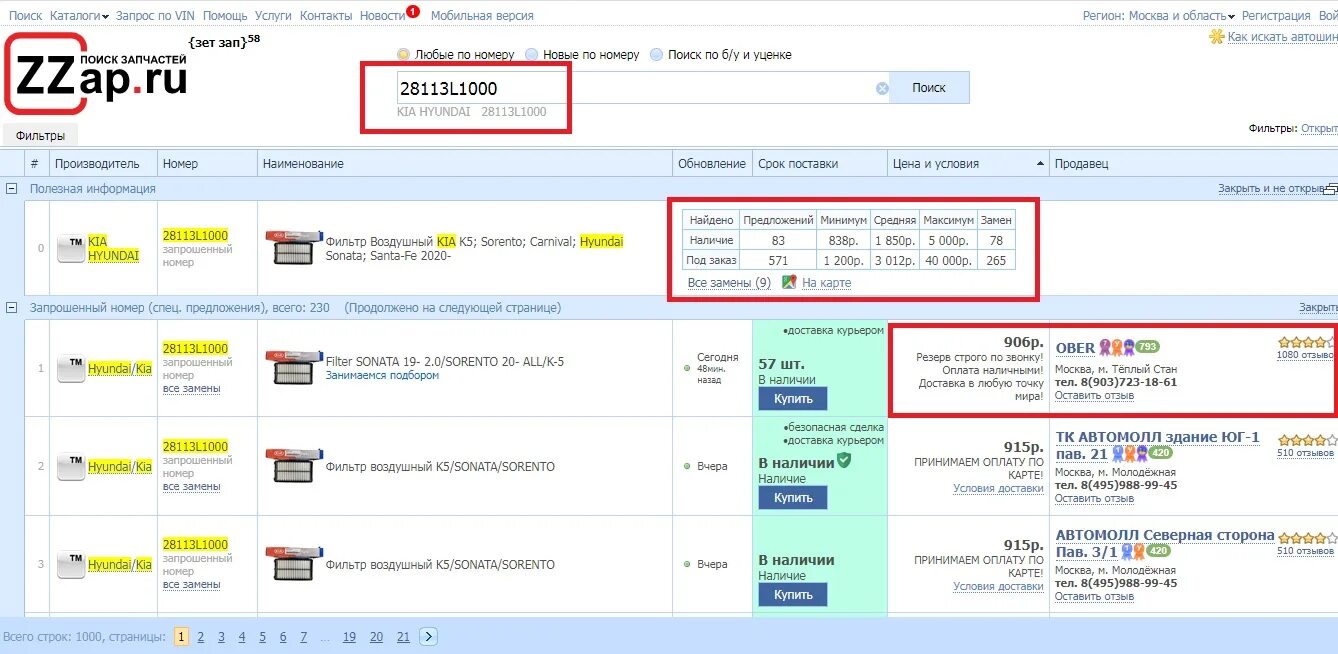Click the 'Поиск' search button
This screenshot has width=1338, height=654.
coord(929,88)
